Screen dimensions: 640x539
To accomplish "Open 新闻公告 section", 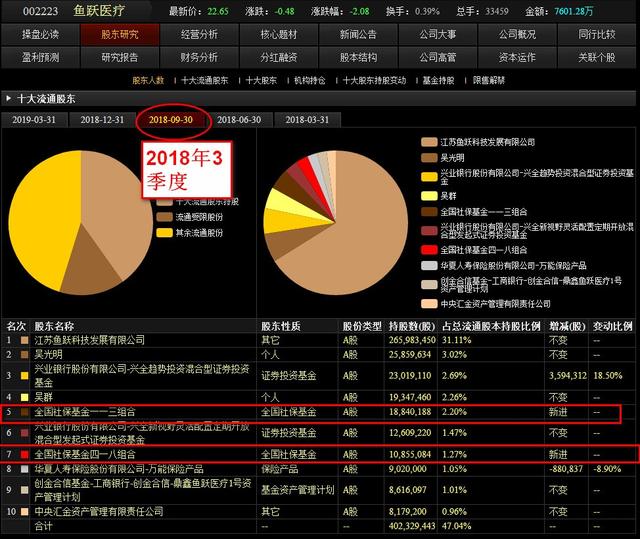I will pos(358,34).
